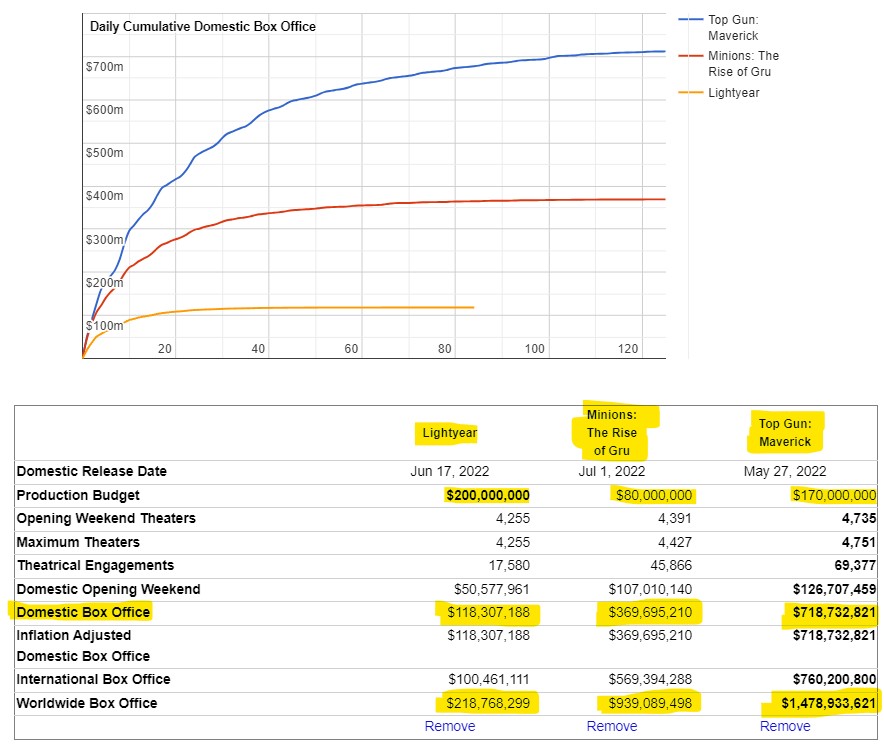Screen dimensions: 884x749
Task: Click the Domestic Release Date row label
Action: [91, 471]
